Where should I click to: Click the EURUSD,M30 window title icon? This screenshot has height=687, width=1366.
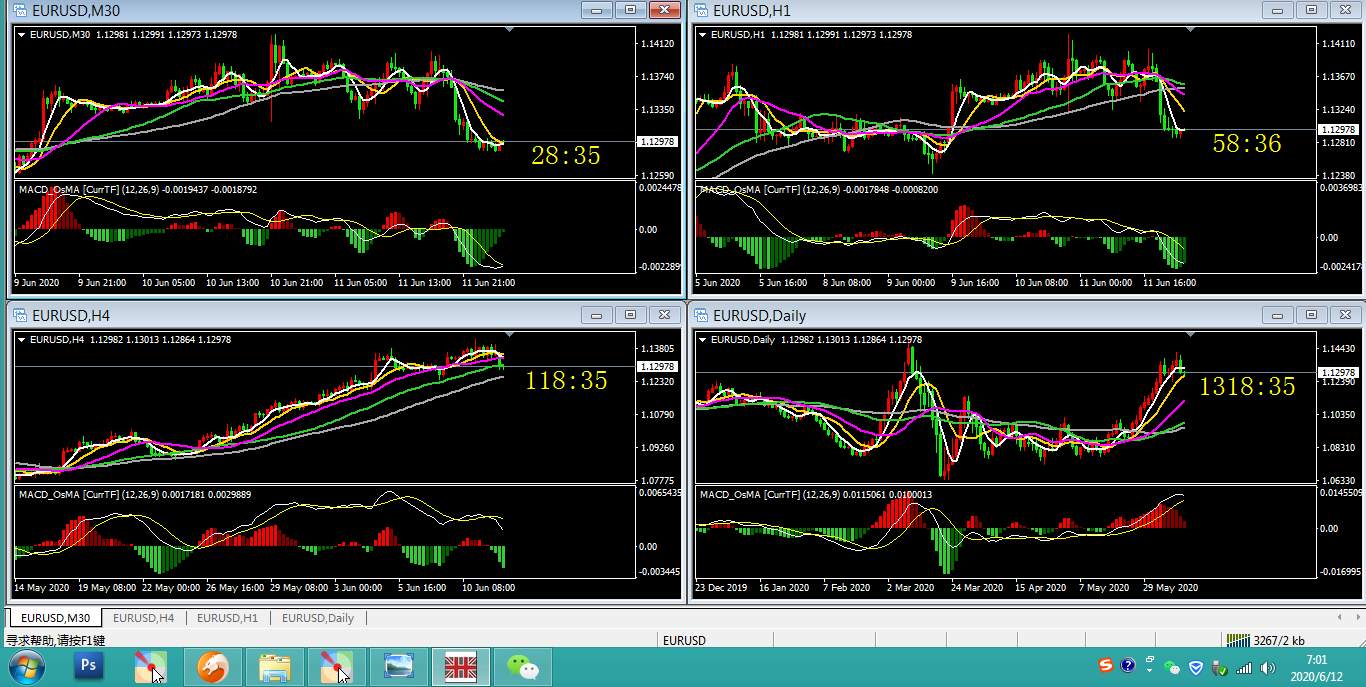pyautogui.click(x=19, y=10)
